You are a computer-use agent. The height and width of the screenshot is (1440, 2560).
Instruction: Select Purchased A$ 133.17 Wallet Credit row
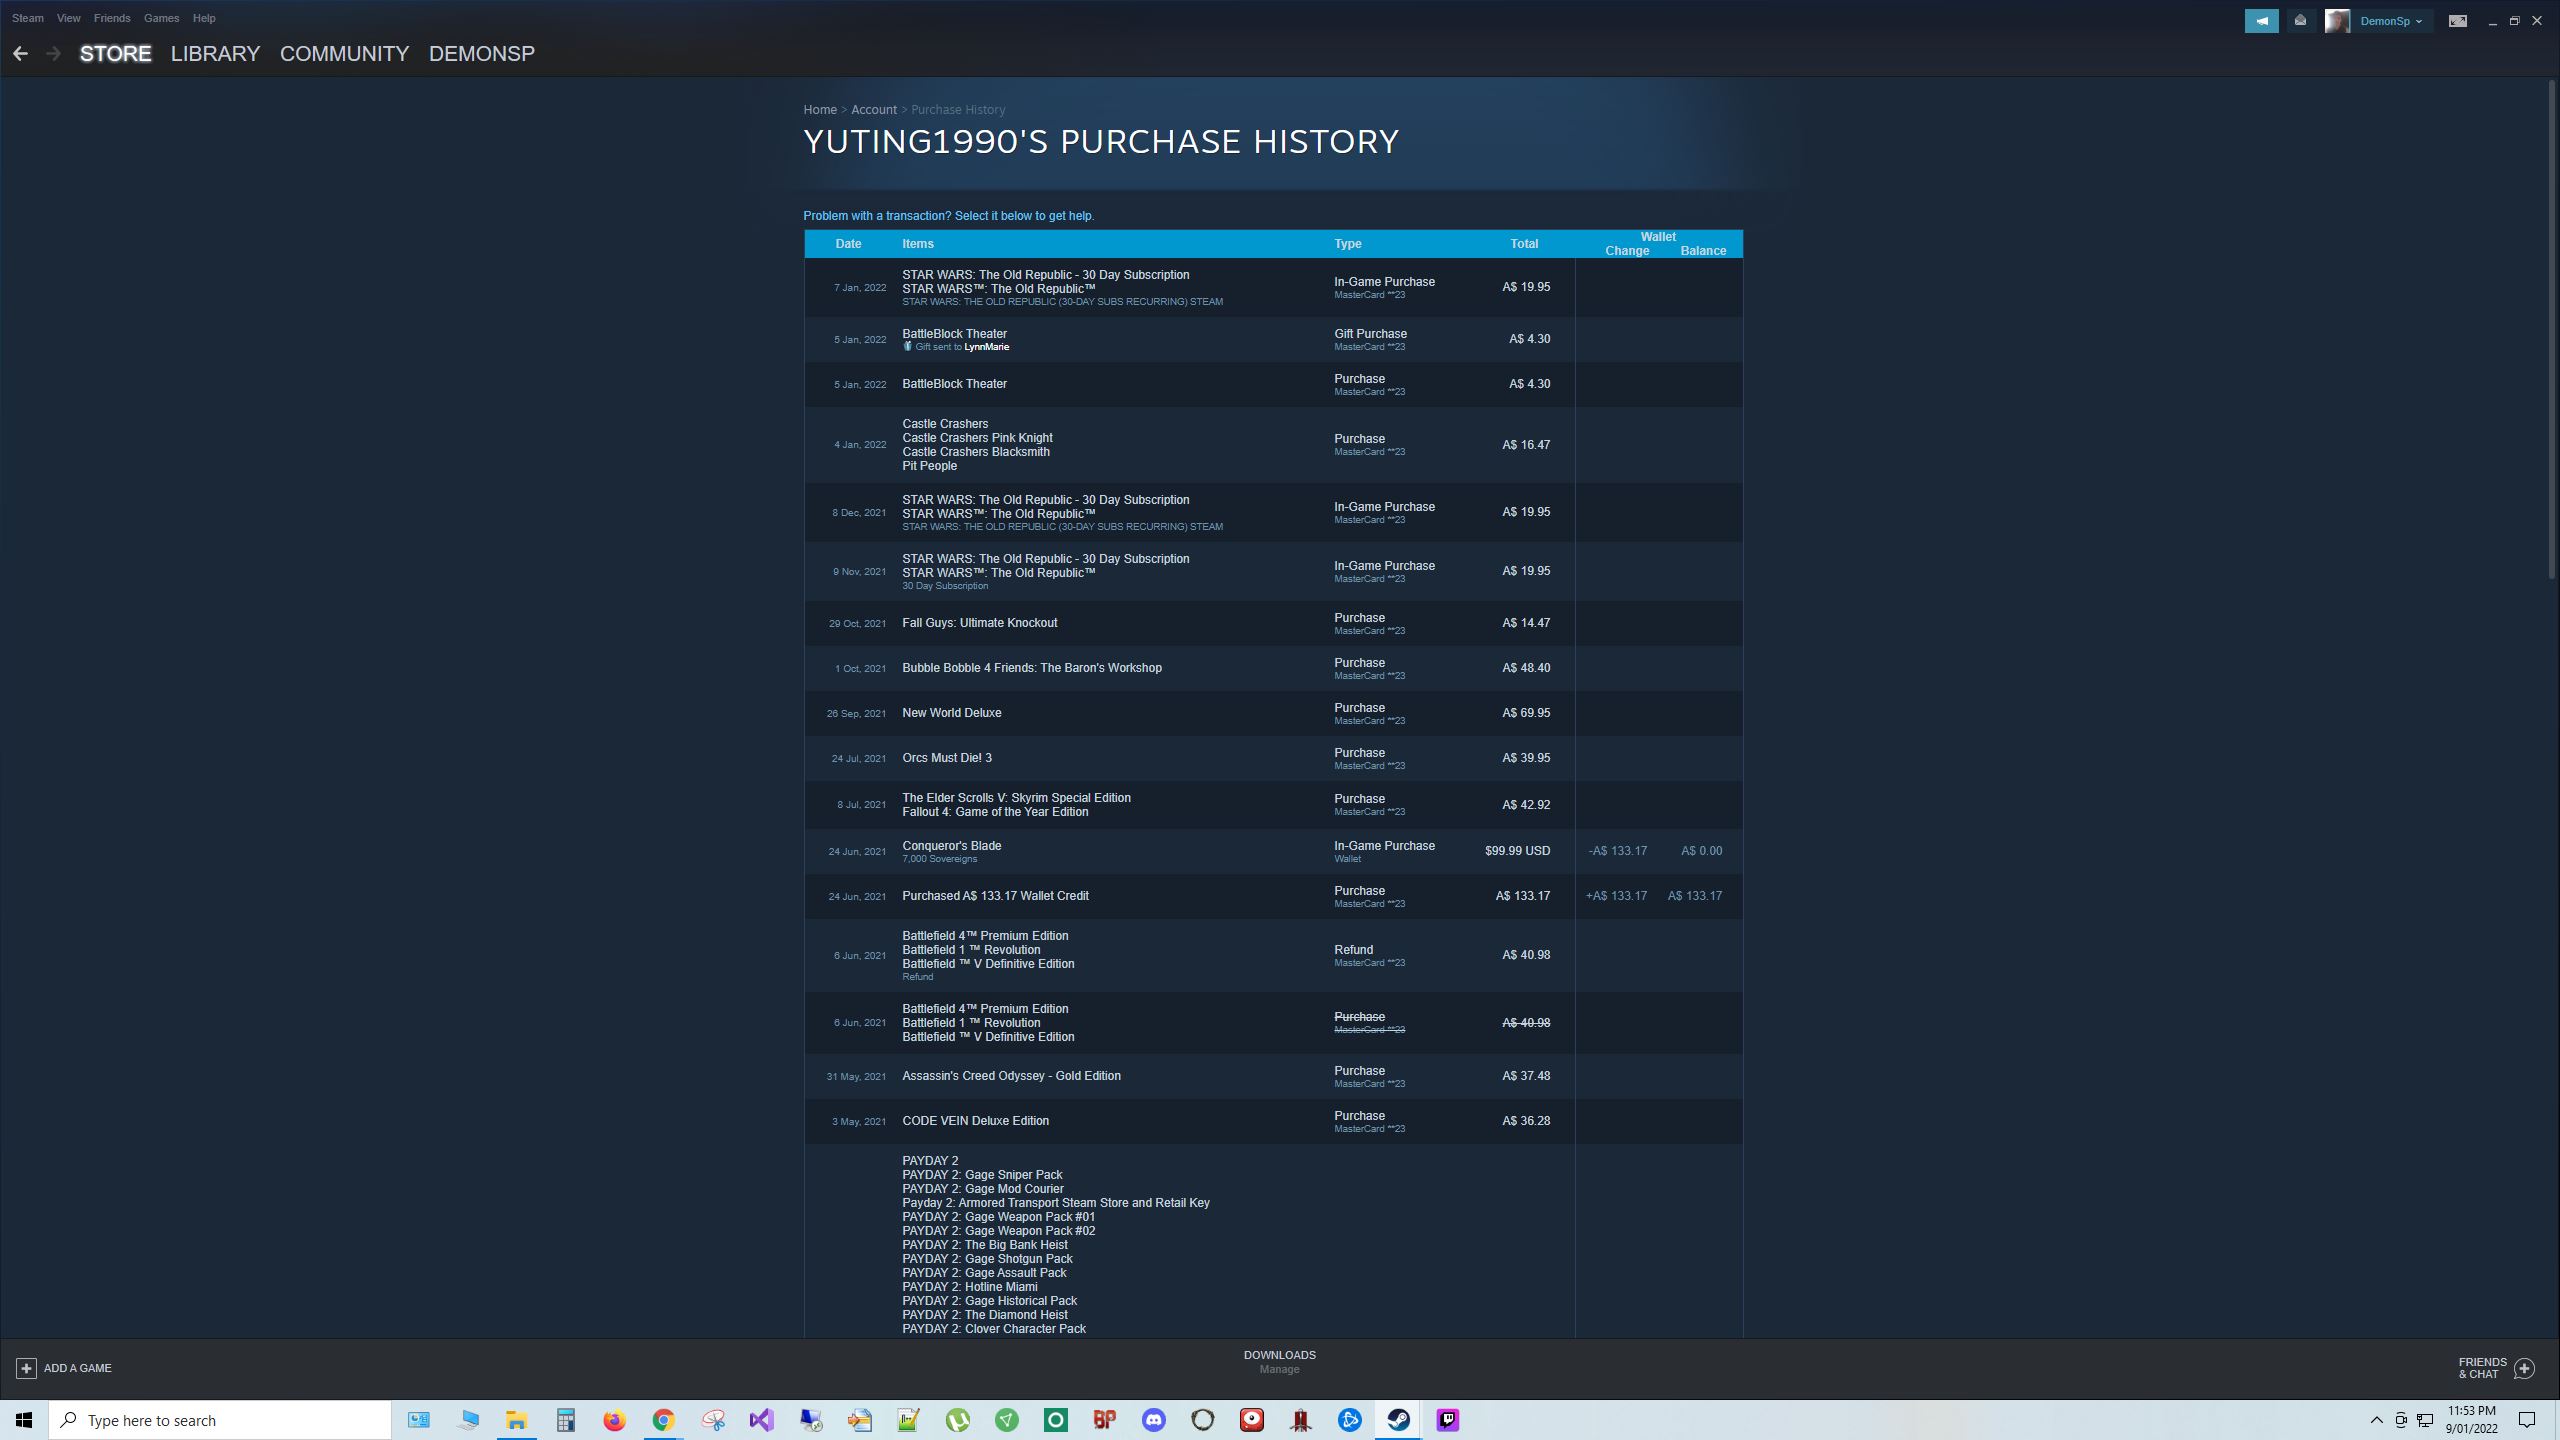pos(1273,896)
